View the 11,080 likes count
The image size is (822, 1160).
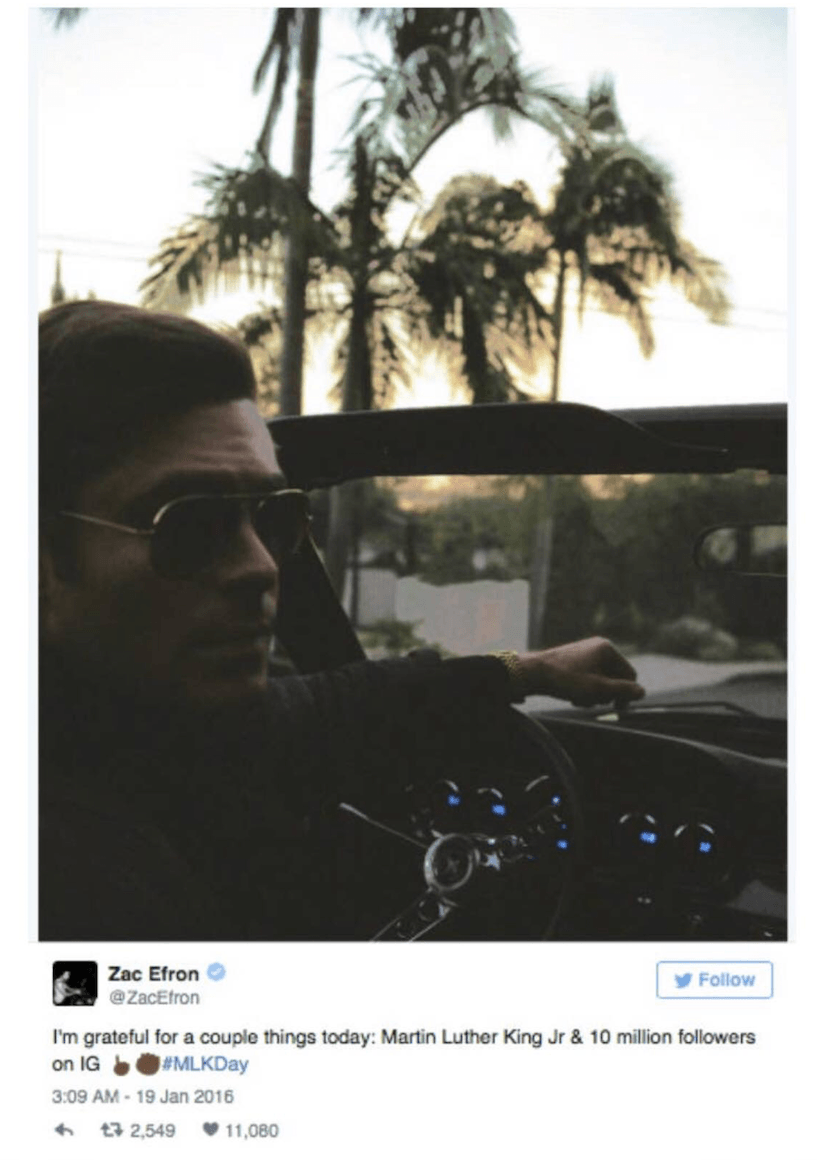[x=252, y=1130]
